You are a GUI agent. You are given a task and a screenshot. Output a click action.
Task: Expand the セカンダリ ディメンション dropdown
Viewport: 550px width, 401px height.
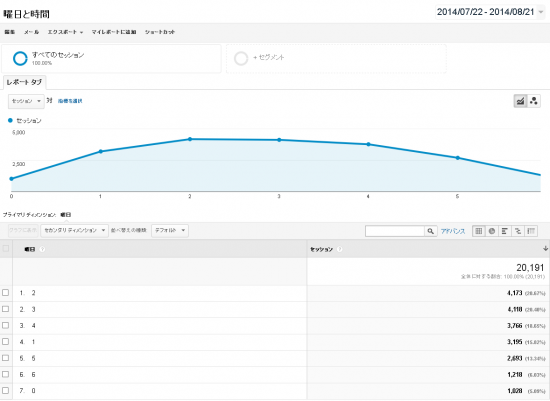74,230
